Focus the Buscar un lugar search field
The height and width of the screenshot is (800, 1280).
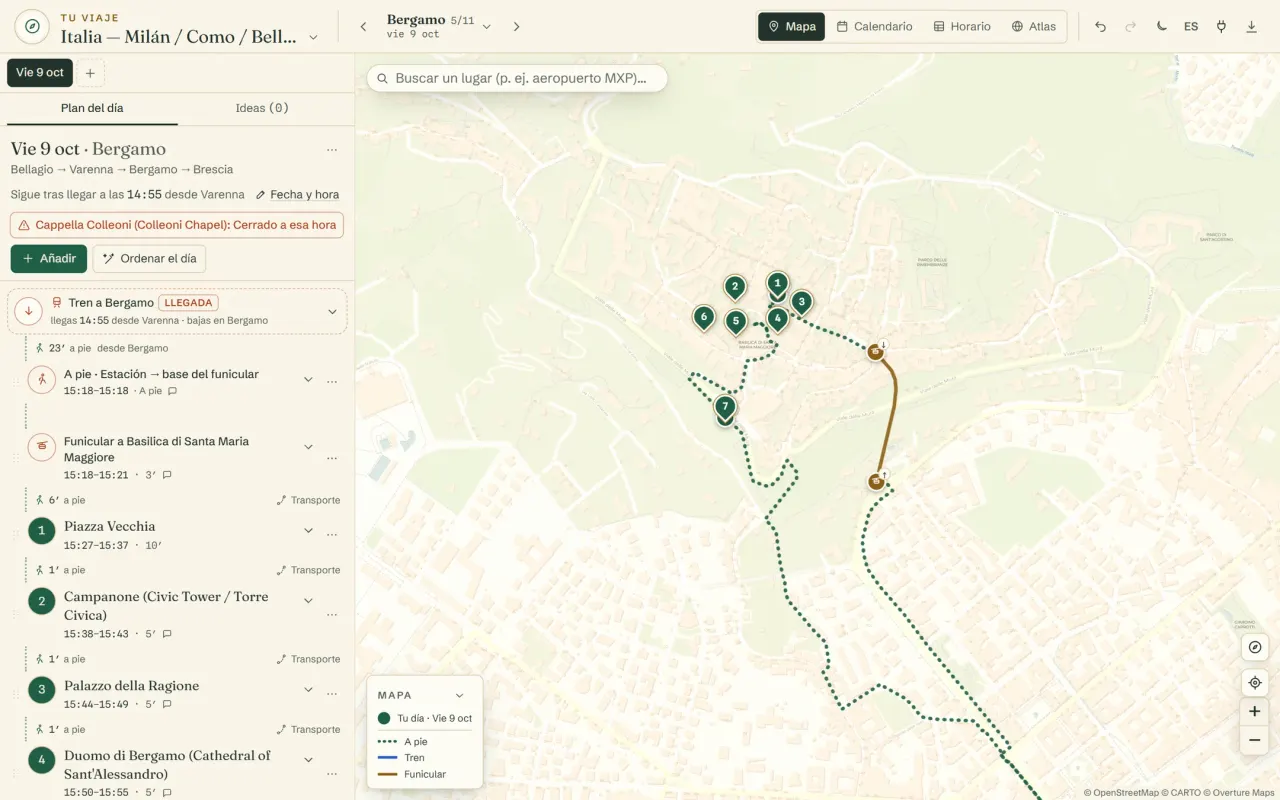point(516,78)
